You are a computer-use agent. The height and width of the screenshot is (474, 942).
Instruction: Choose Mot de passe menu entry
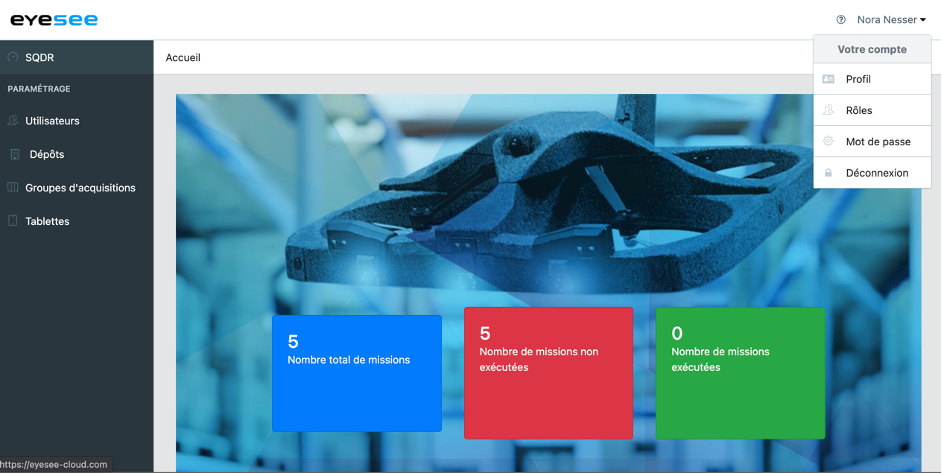pyautogui.click(x=872, y=142)
